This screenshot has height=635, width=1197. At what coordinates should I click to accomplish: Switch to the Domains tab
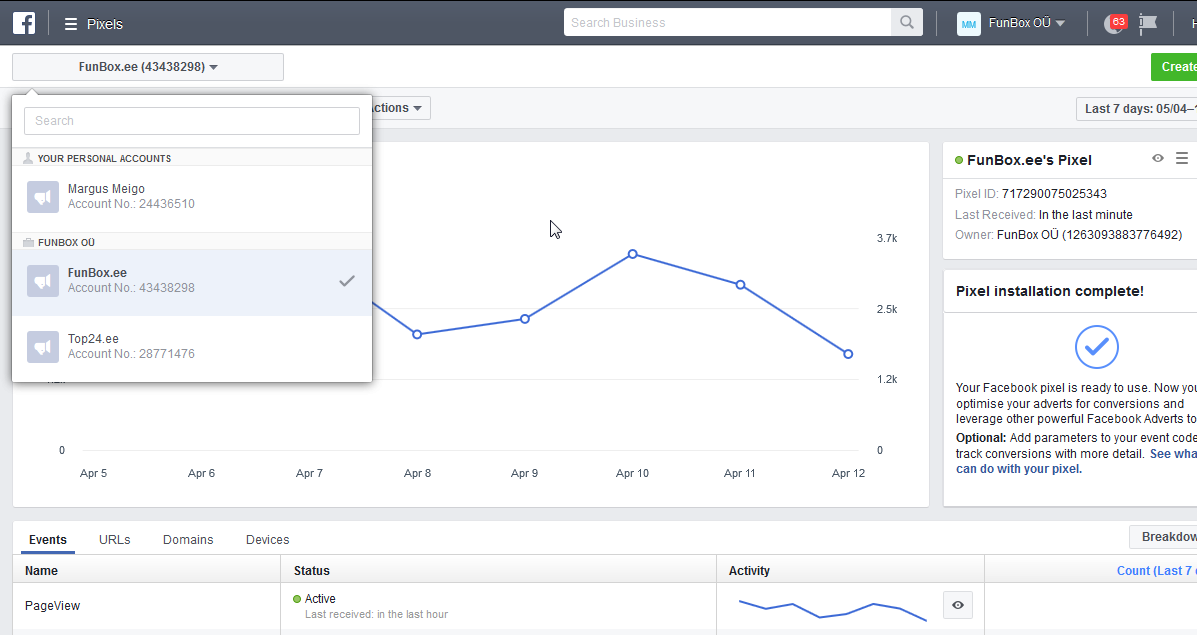point(188,540)
